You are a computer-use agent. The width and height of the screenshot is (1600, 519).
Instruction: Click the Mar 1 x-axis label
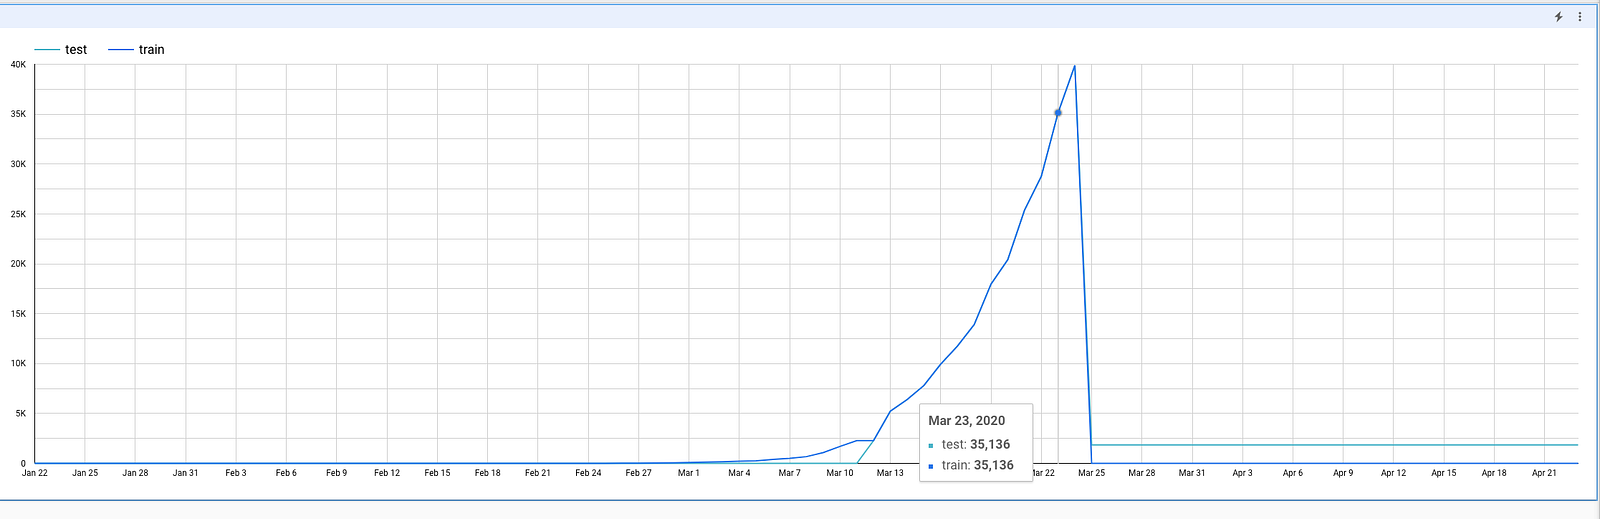tap(689, 473)
